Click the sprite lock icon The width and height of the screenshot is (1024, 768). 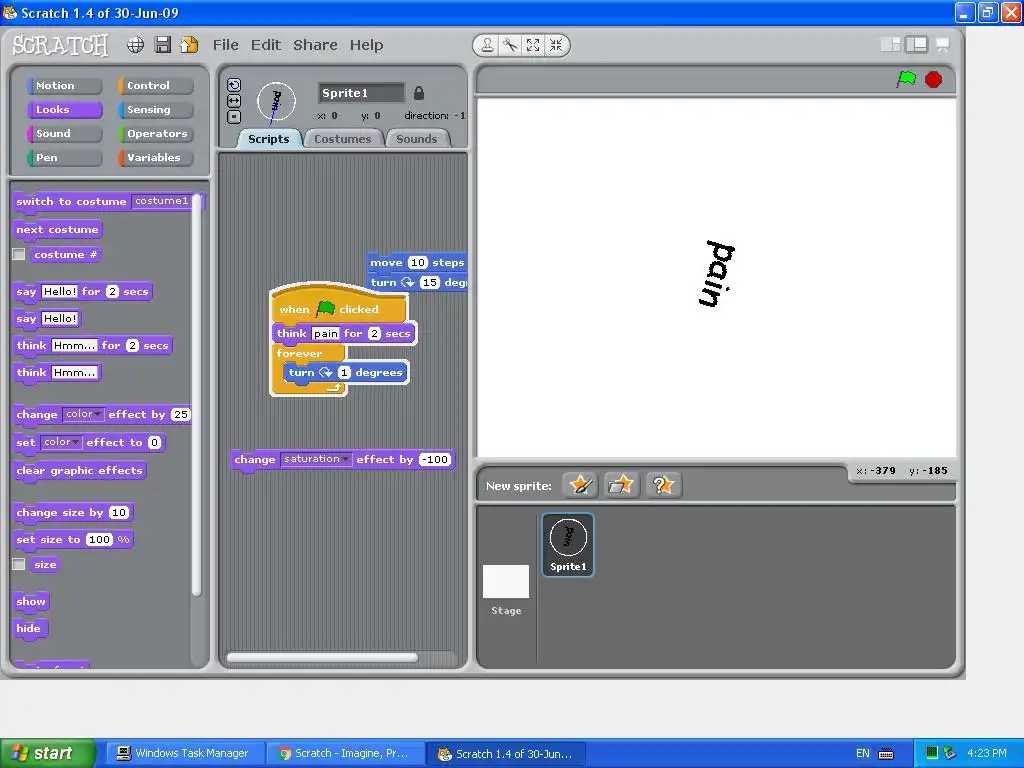pos(419,93)
